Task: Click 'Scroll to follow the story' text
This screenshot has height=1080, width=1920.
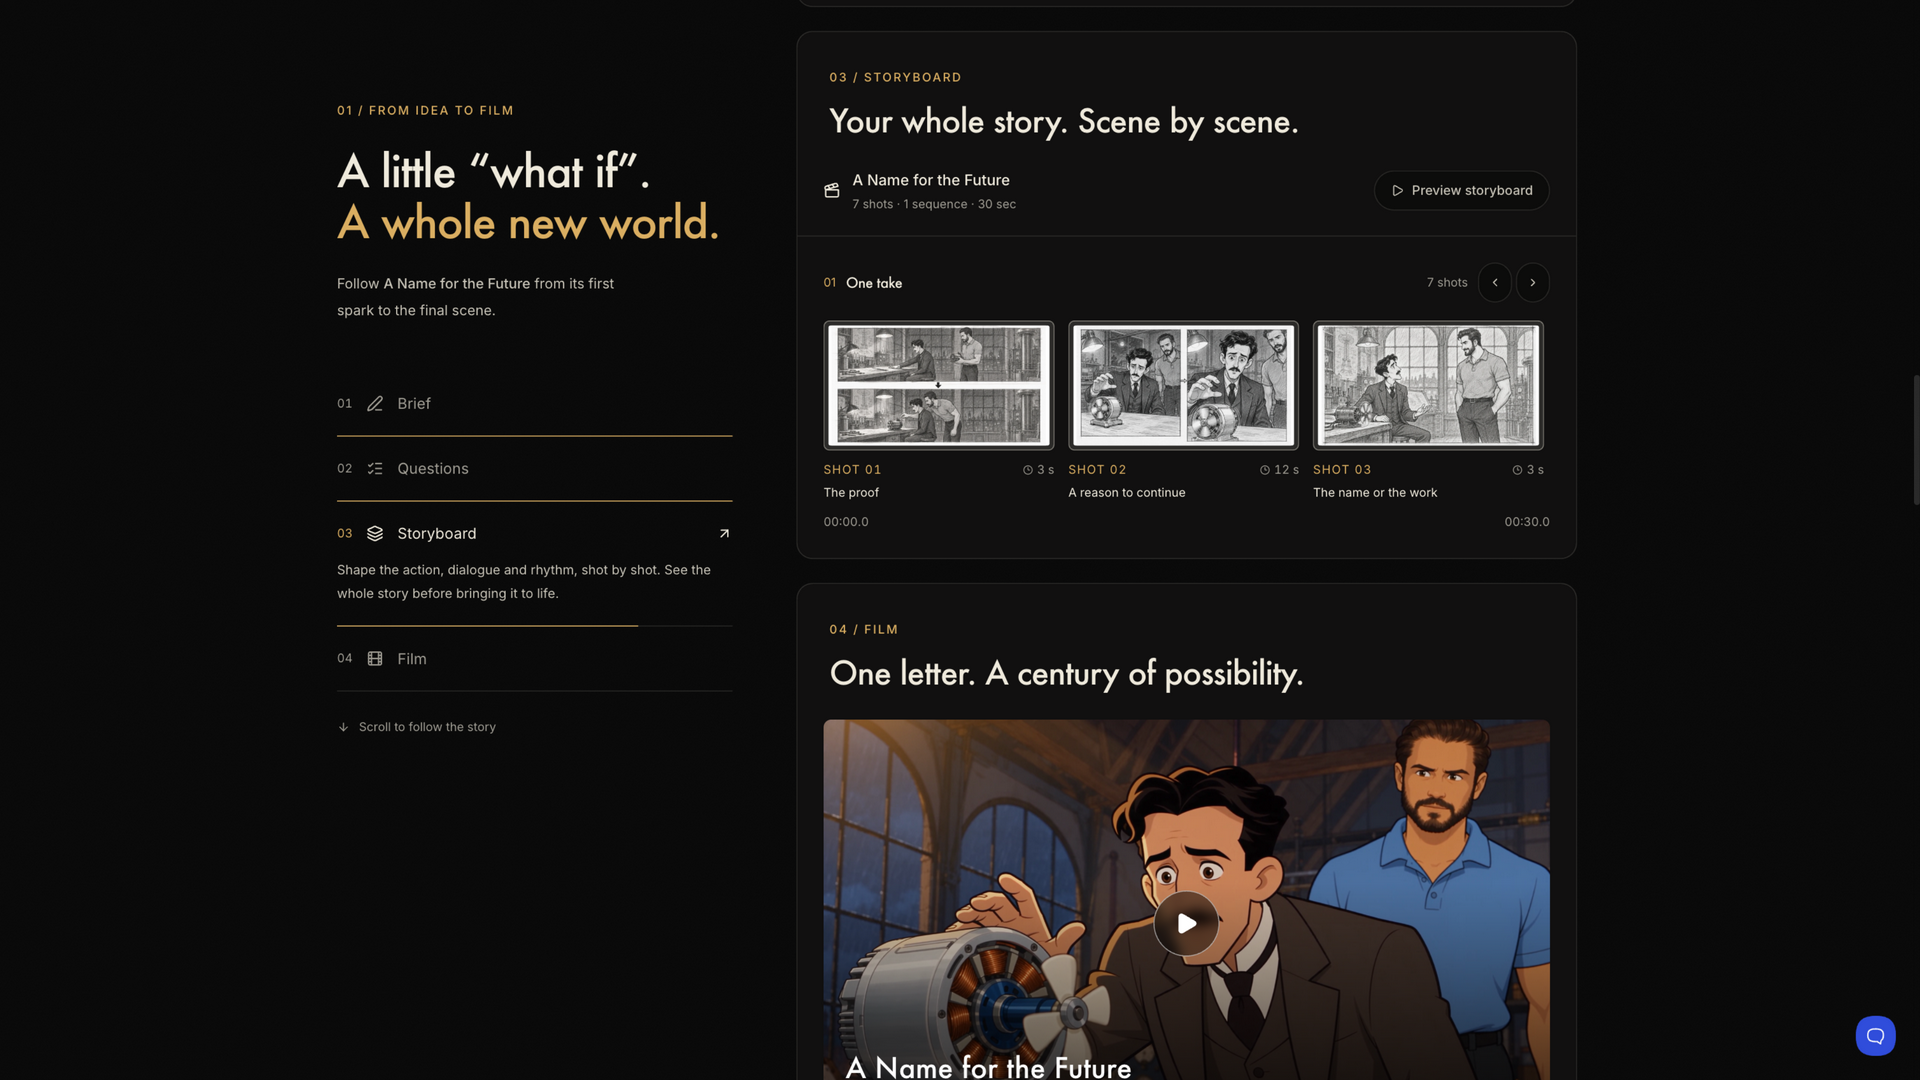Action: [427, 727]
